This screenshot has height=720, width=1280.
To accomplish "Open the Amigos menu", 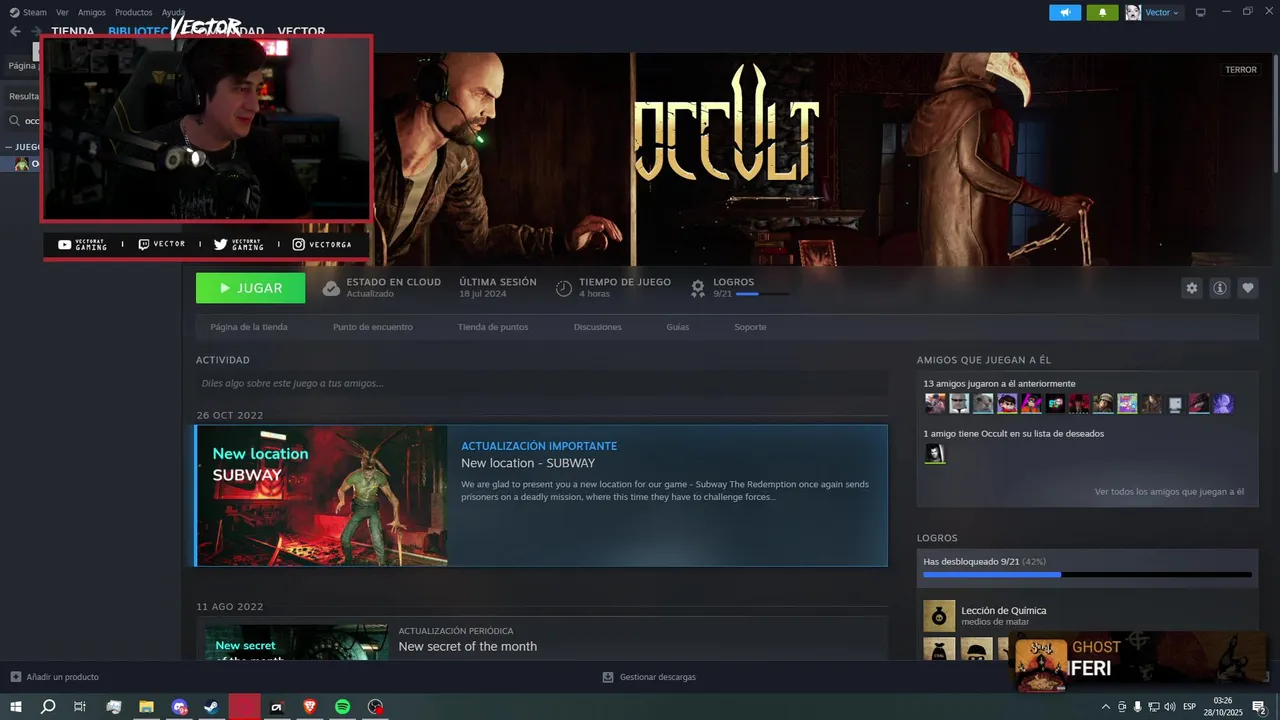I will (91, 12).
